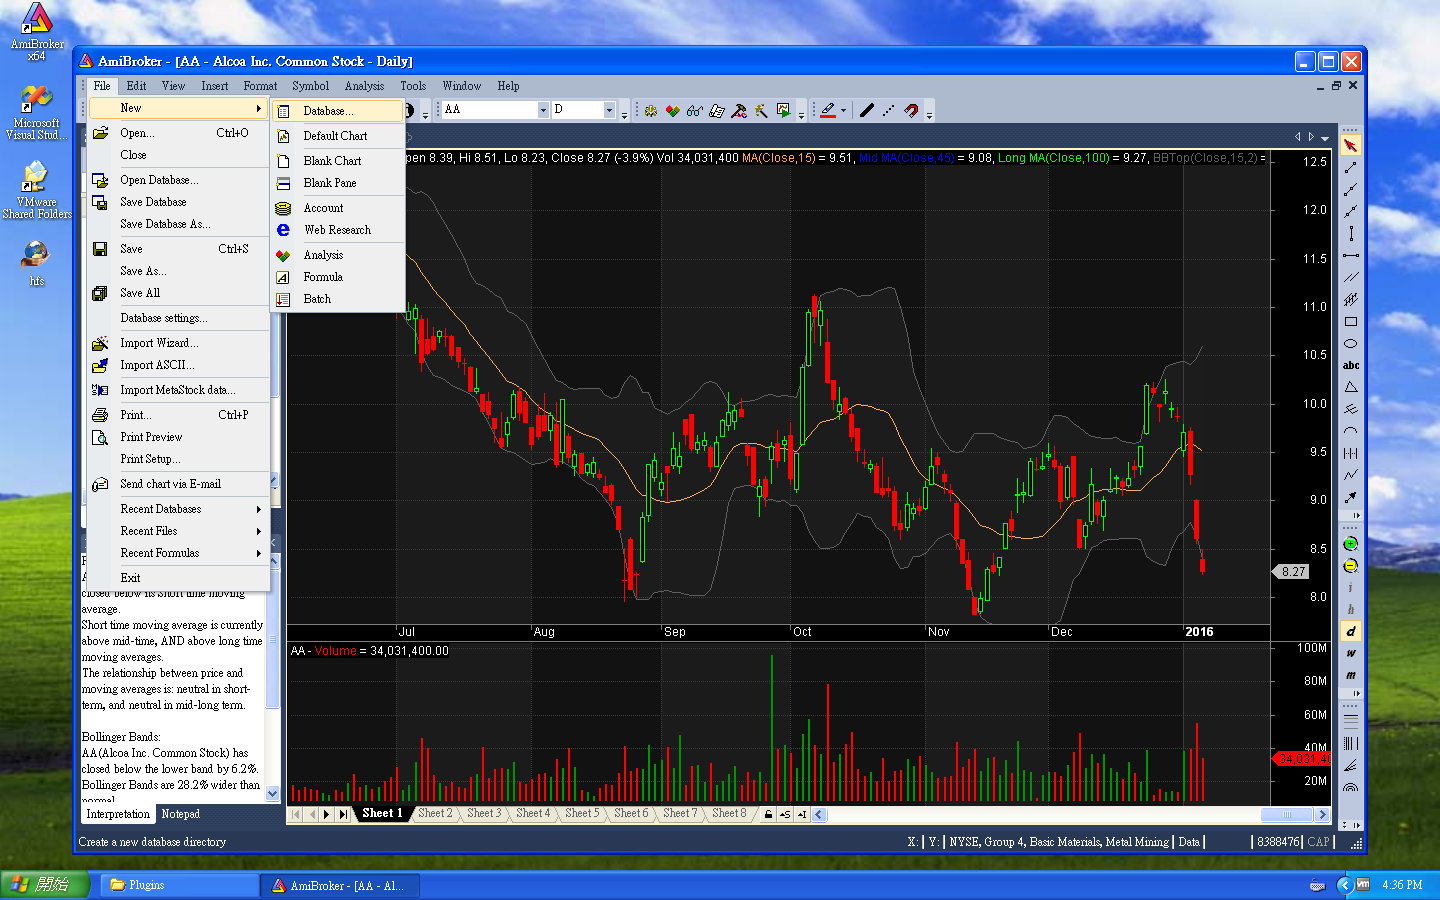Screen dimensions: 1440x900
Task: Open AmiBroker x64 desktop icon
Action: (x=37, y=32)
